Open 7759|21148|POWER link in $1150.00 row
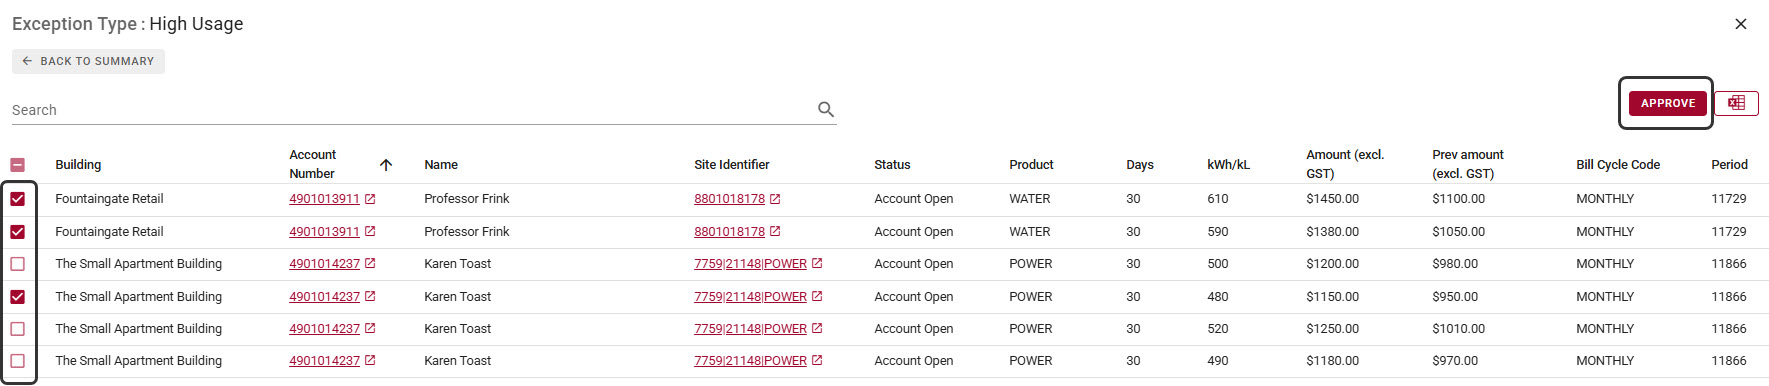1769x386 pixels. [750, 297]
